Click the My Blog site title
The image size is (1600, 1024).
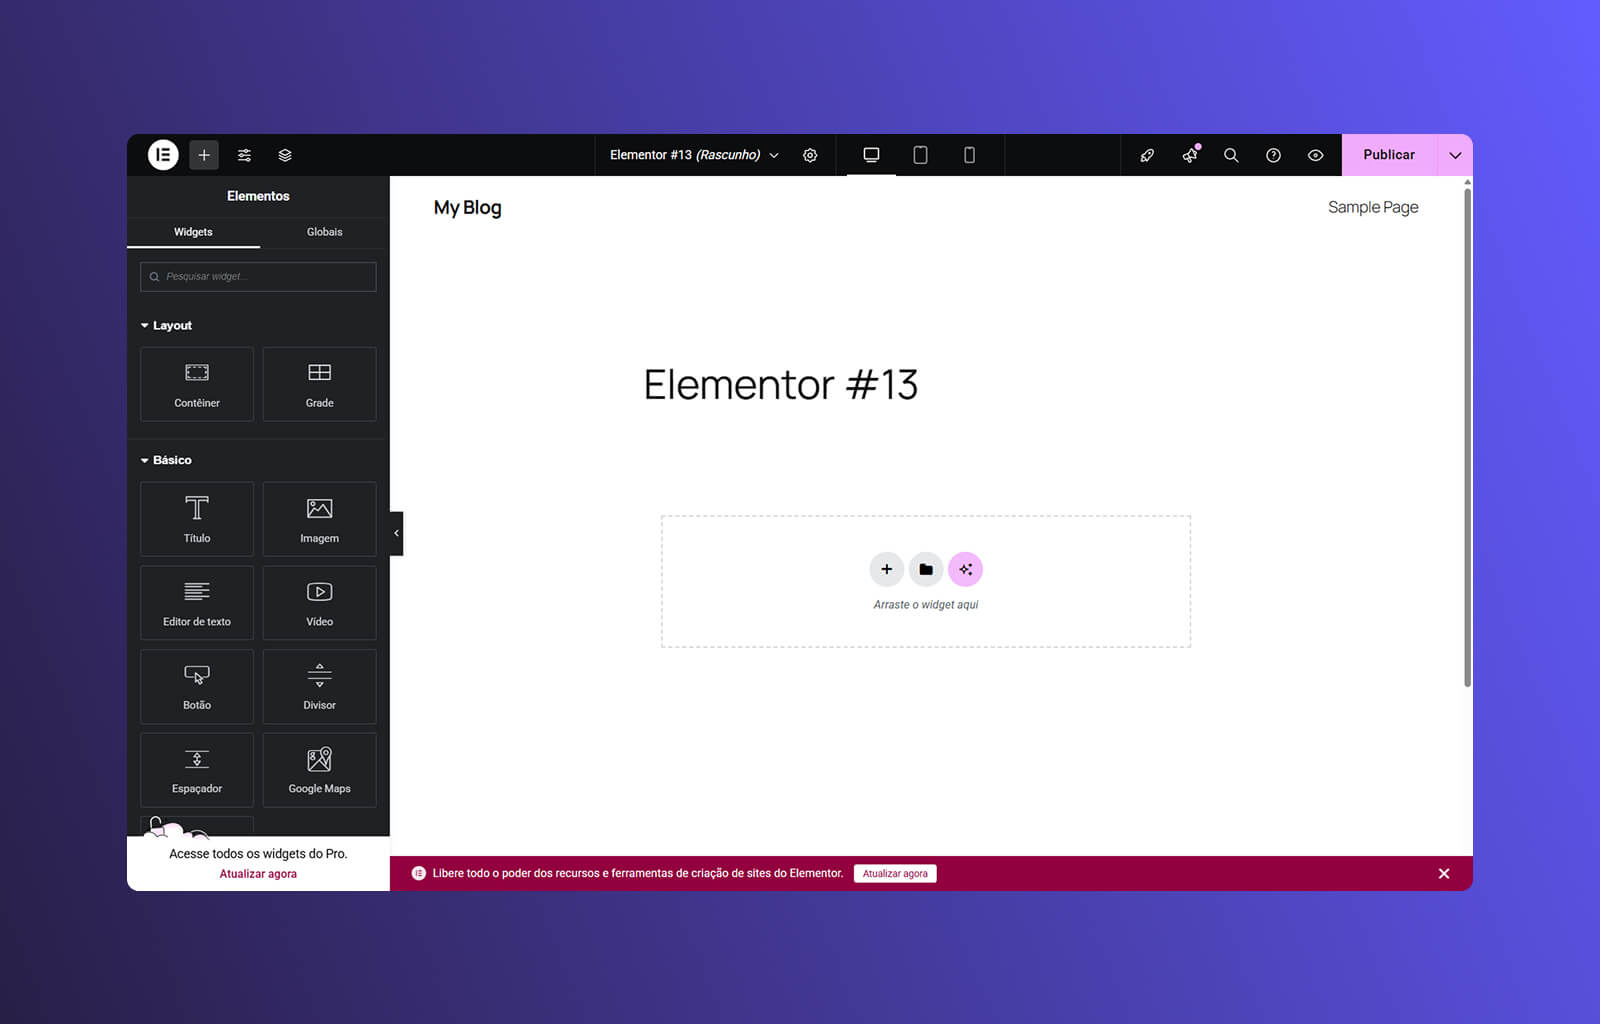(x=467, y=208)
